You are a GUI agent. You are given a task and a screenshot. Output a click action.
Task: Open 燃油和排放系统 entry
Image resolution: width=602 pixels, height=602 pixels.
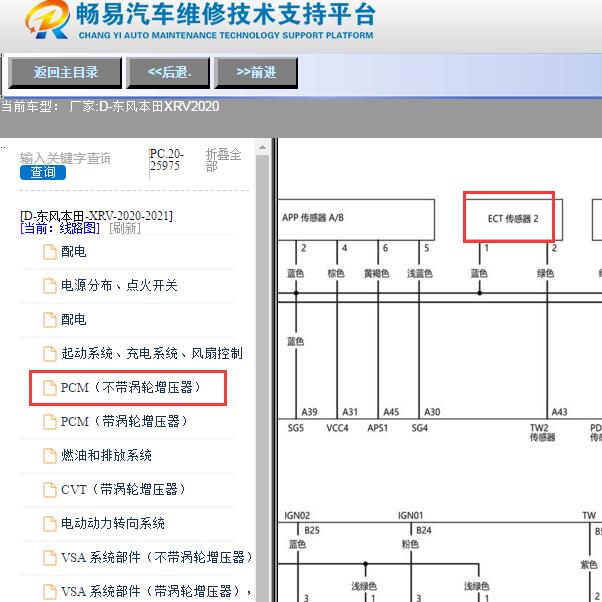tap(106, 456)
